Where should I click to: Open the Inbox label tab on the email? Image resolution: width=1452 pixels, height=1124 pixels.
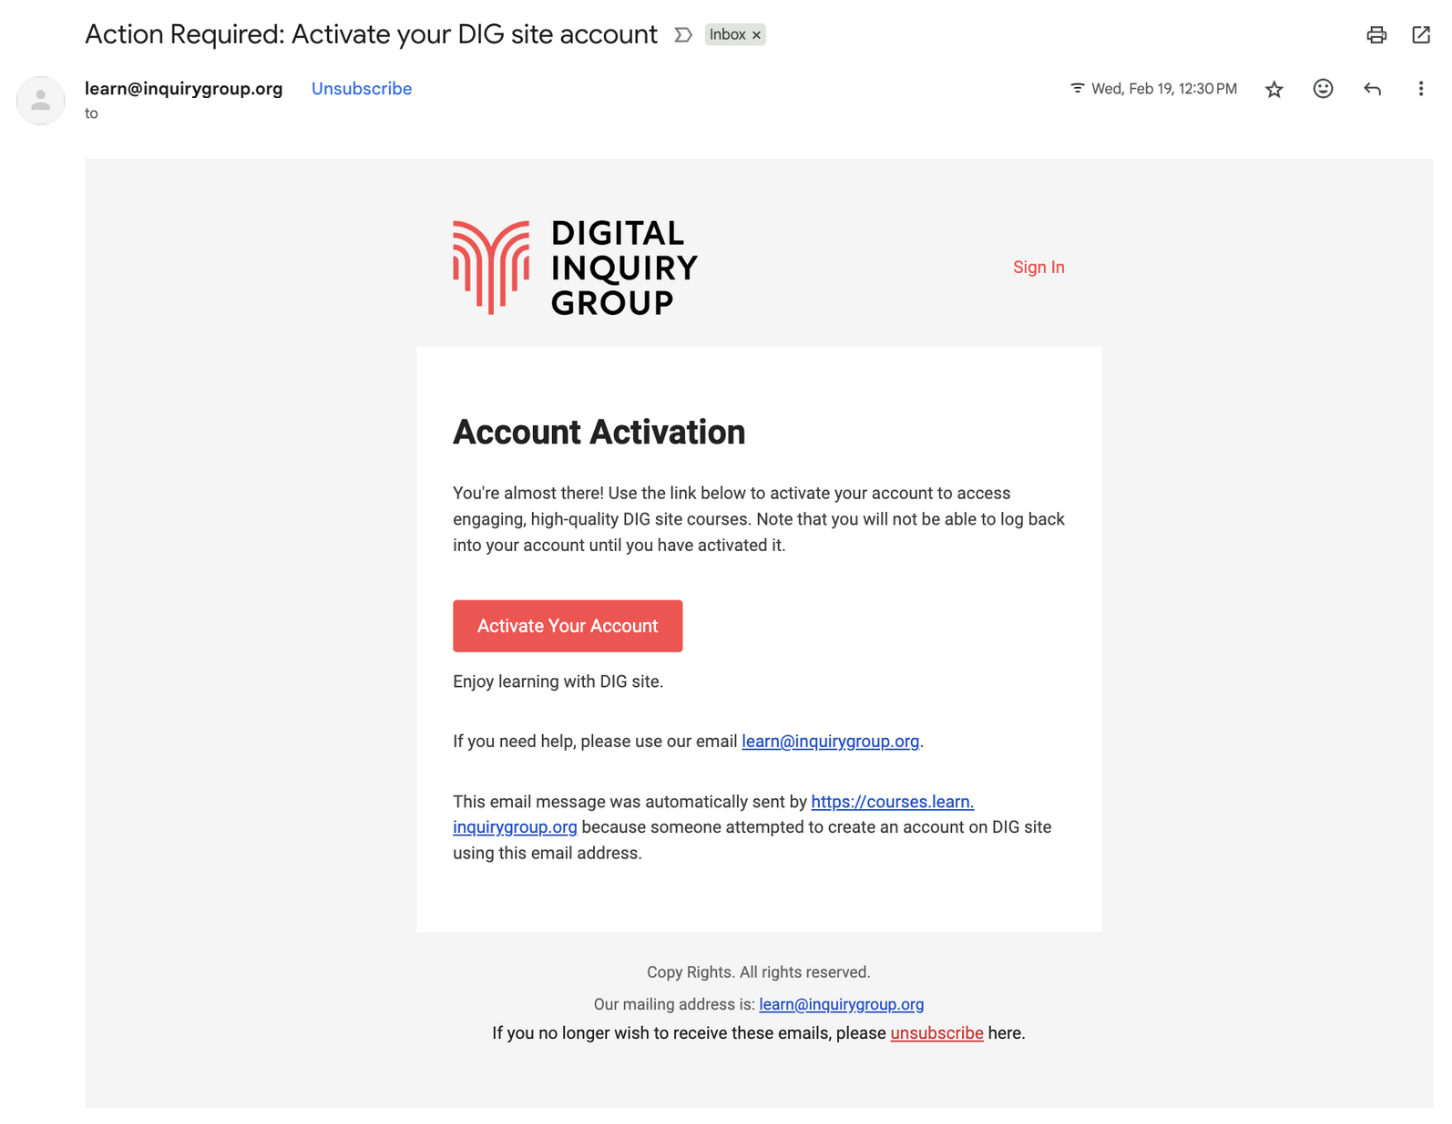tap(729, 34)
